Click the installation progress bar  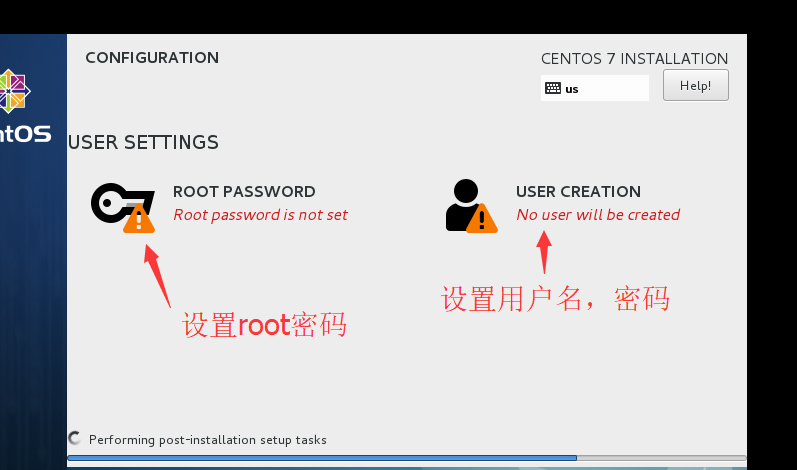[407, 458]
